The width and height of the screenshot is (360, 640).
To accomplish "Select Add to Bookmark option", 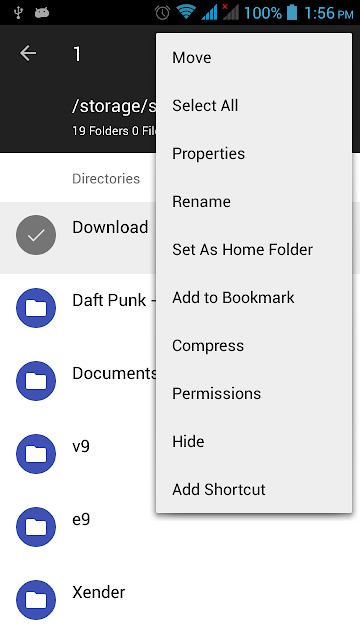I will pyautogui.click(x=253, y=298).
